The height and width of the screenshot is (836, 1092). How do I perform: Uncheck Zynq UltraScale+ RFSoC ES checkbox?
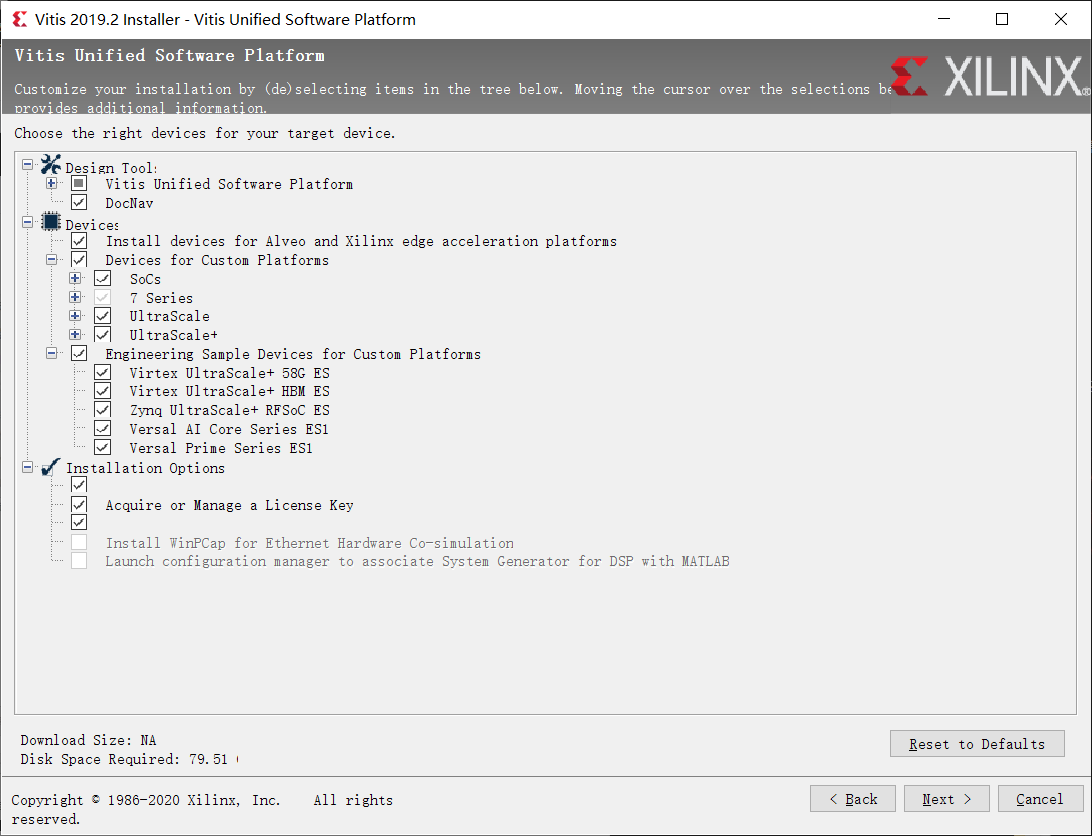click(102, 410)
